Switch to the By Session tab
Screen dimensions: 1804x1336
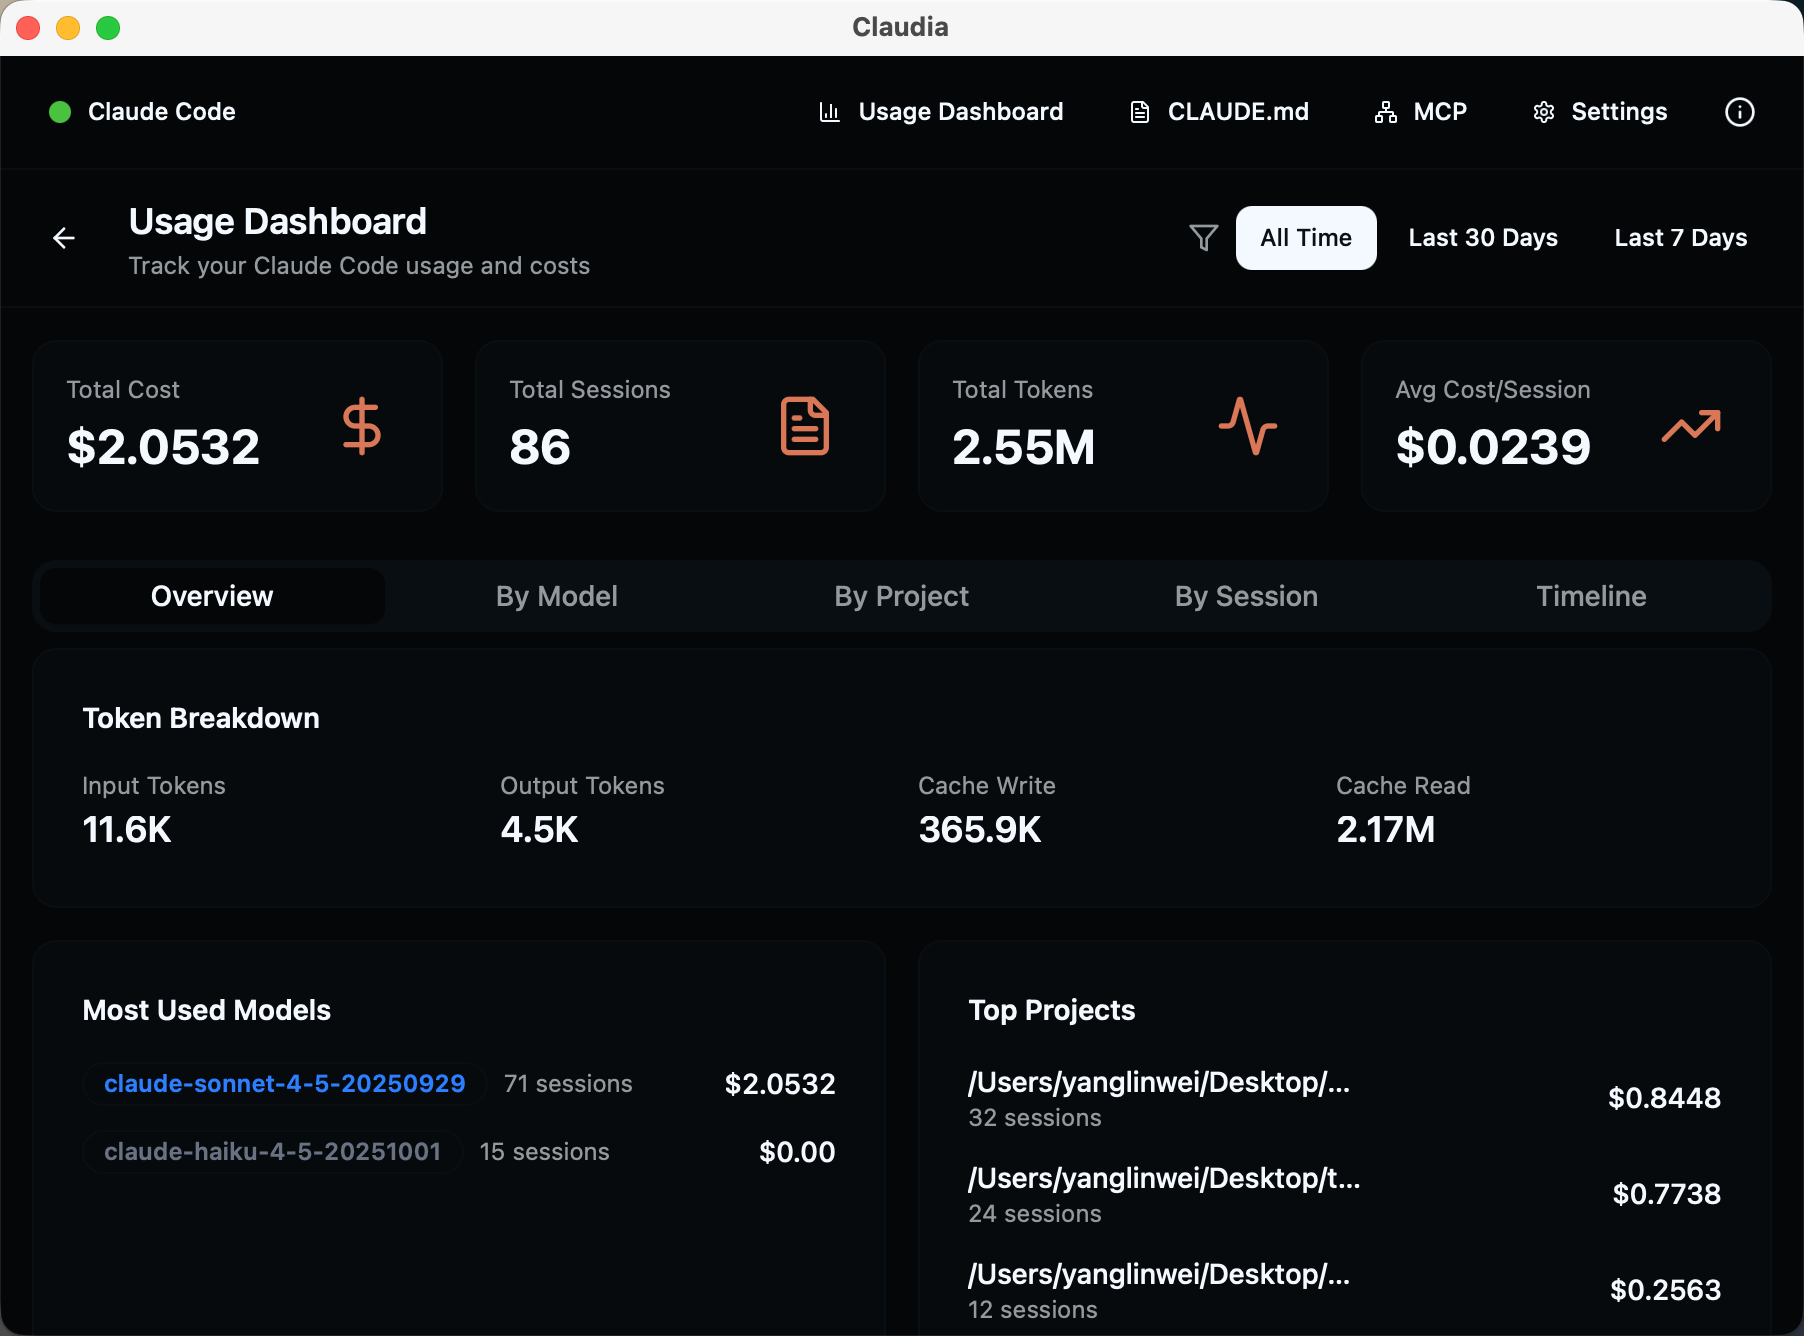[1246, 596]
